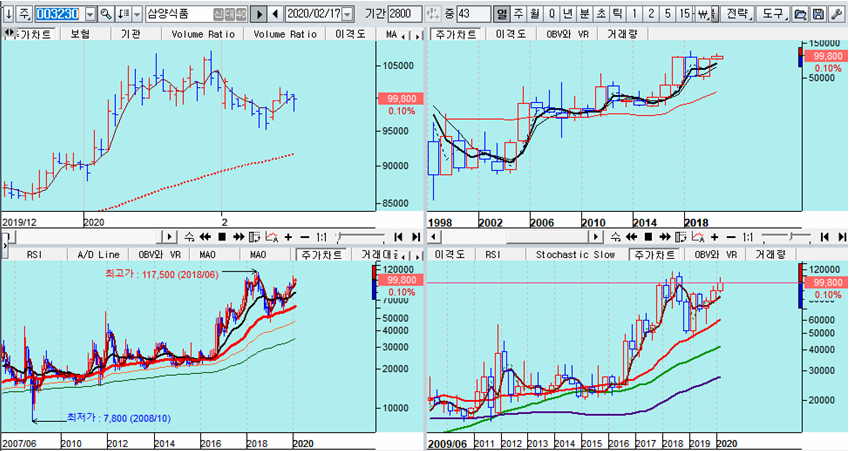Select the Q quarterly period toggle
Viewport: 849px width, 451px height.
click(x=552, y=14)
